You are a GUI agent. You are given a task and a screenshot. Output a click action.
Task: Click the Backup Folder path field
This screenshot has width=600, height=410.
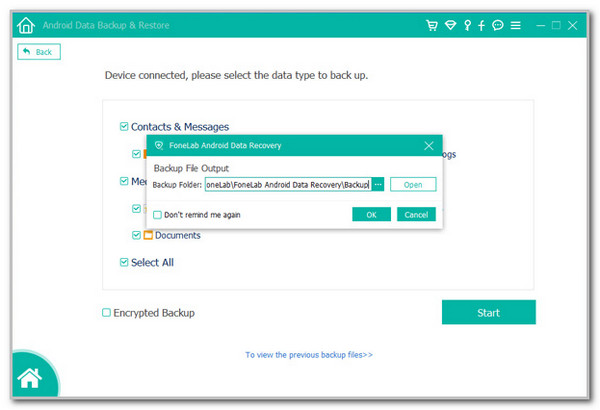[287, 185]
